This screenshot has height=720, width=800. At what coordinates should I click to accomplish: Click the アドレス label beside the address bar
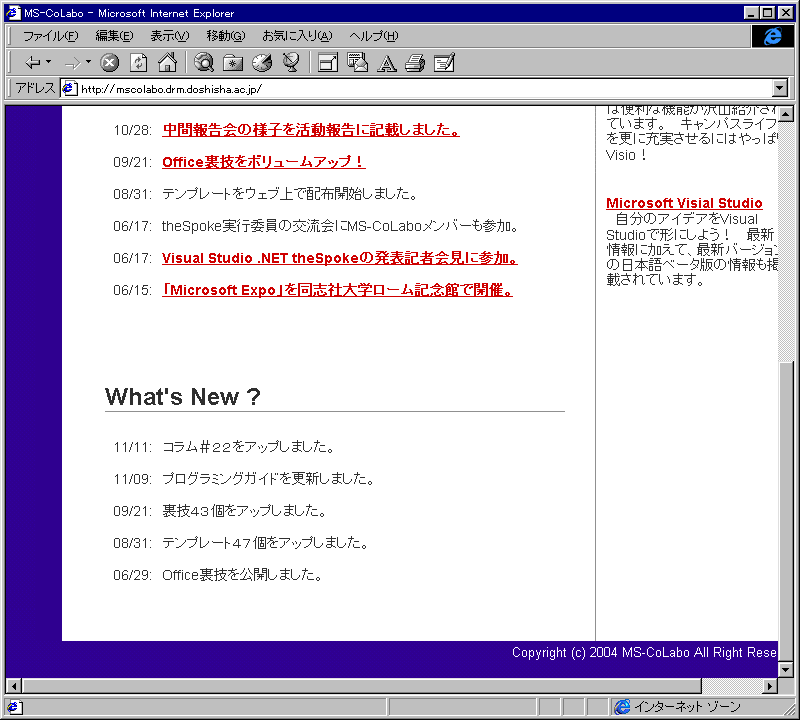tap(35, 88)
